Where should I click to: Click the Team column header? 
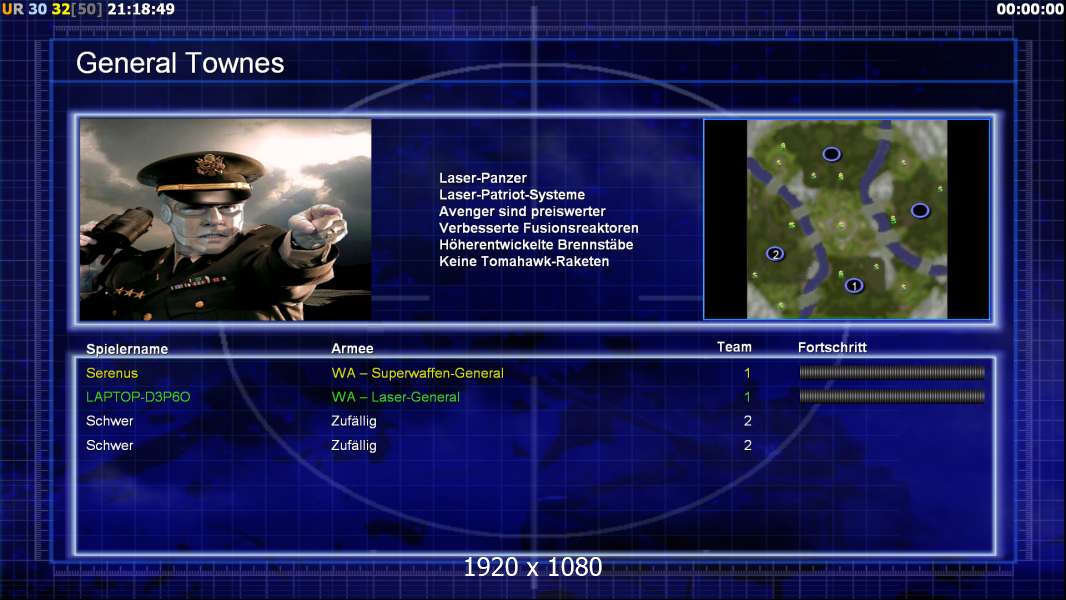click(734, 347)
